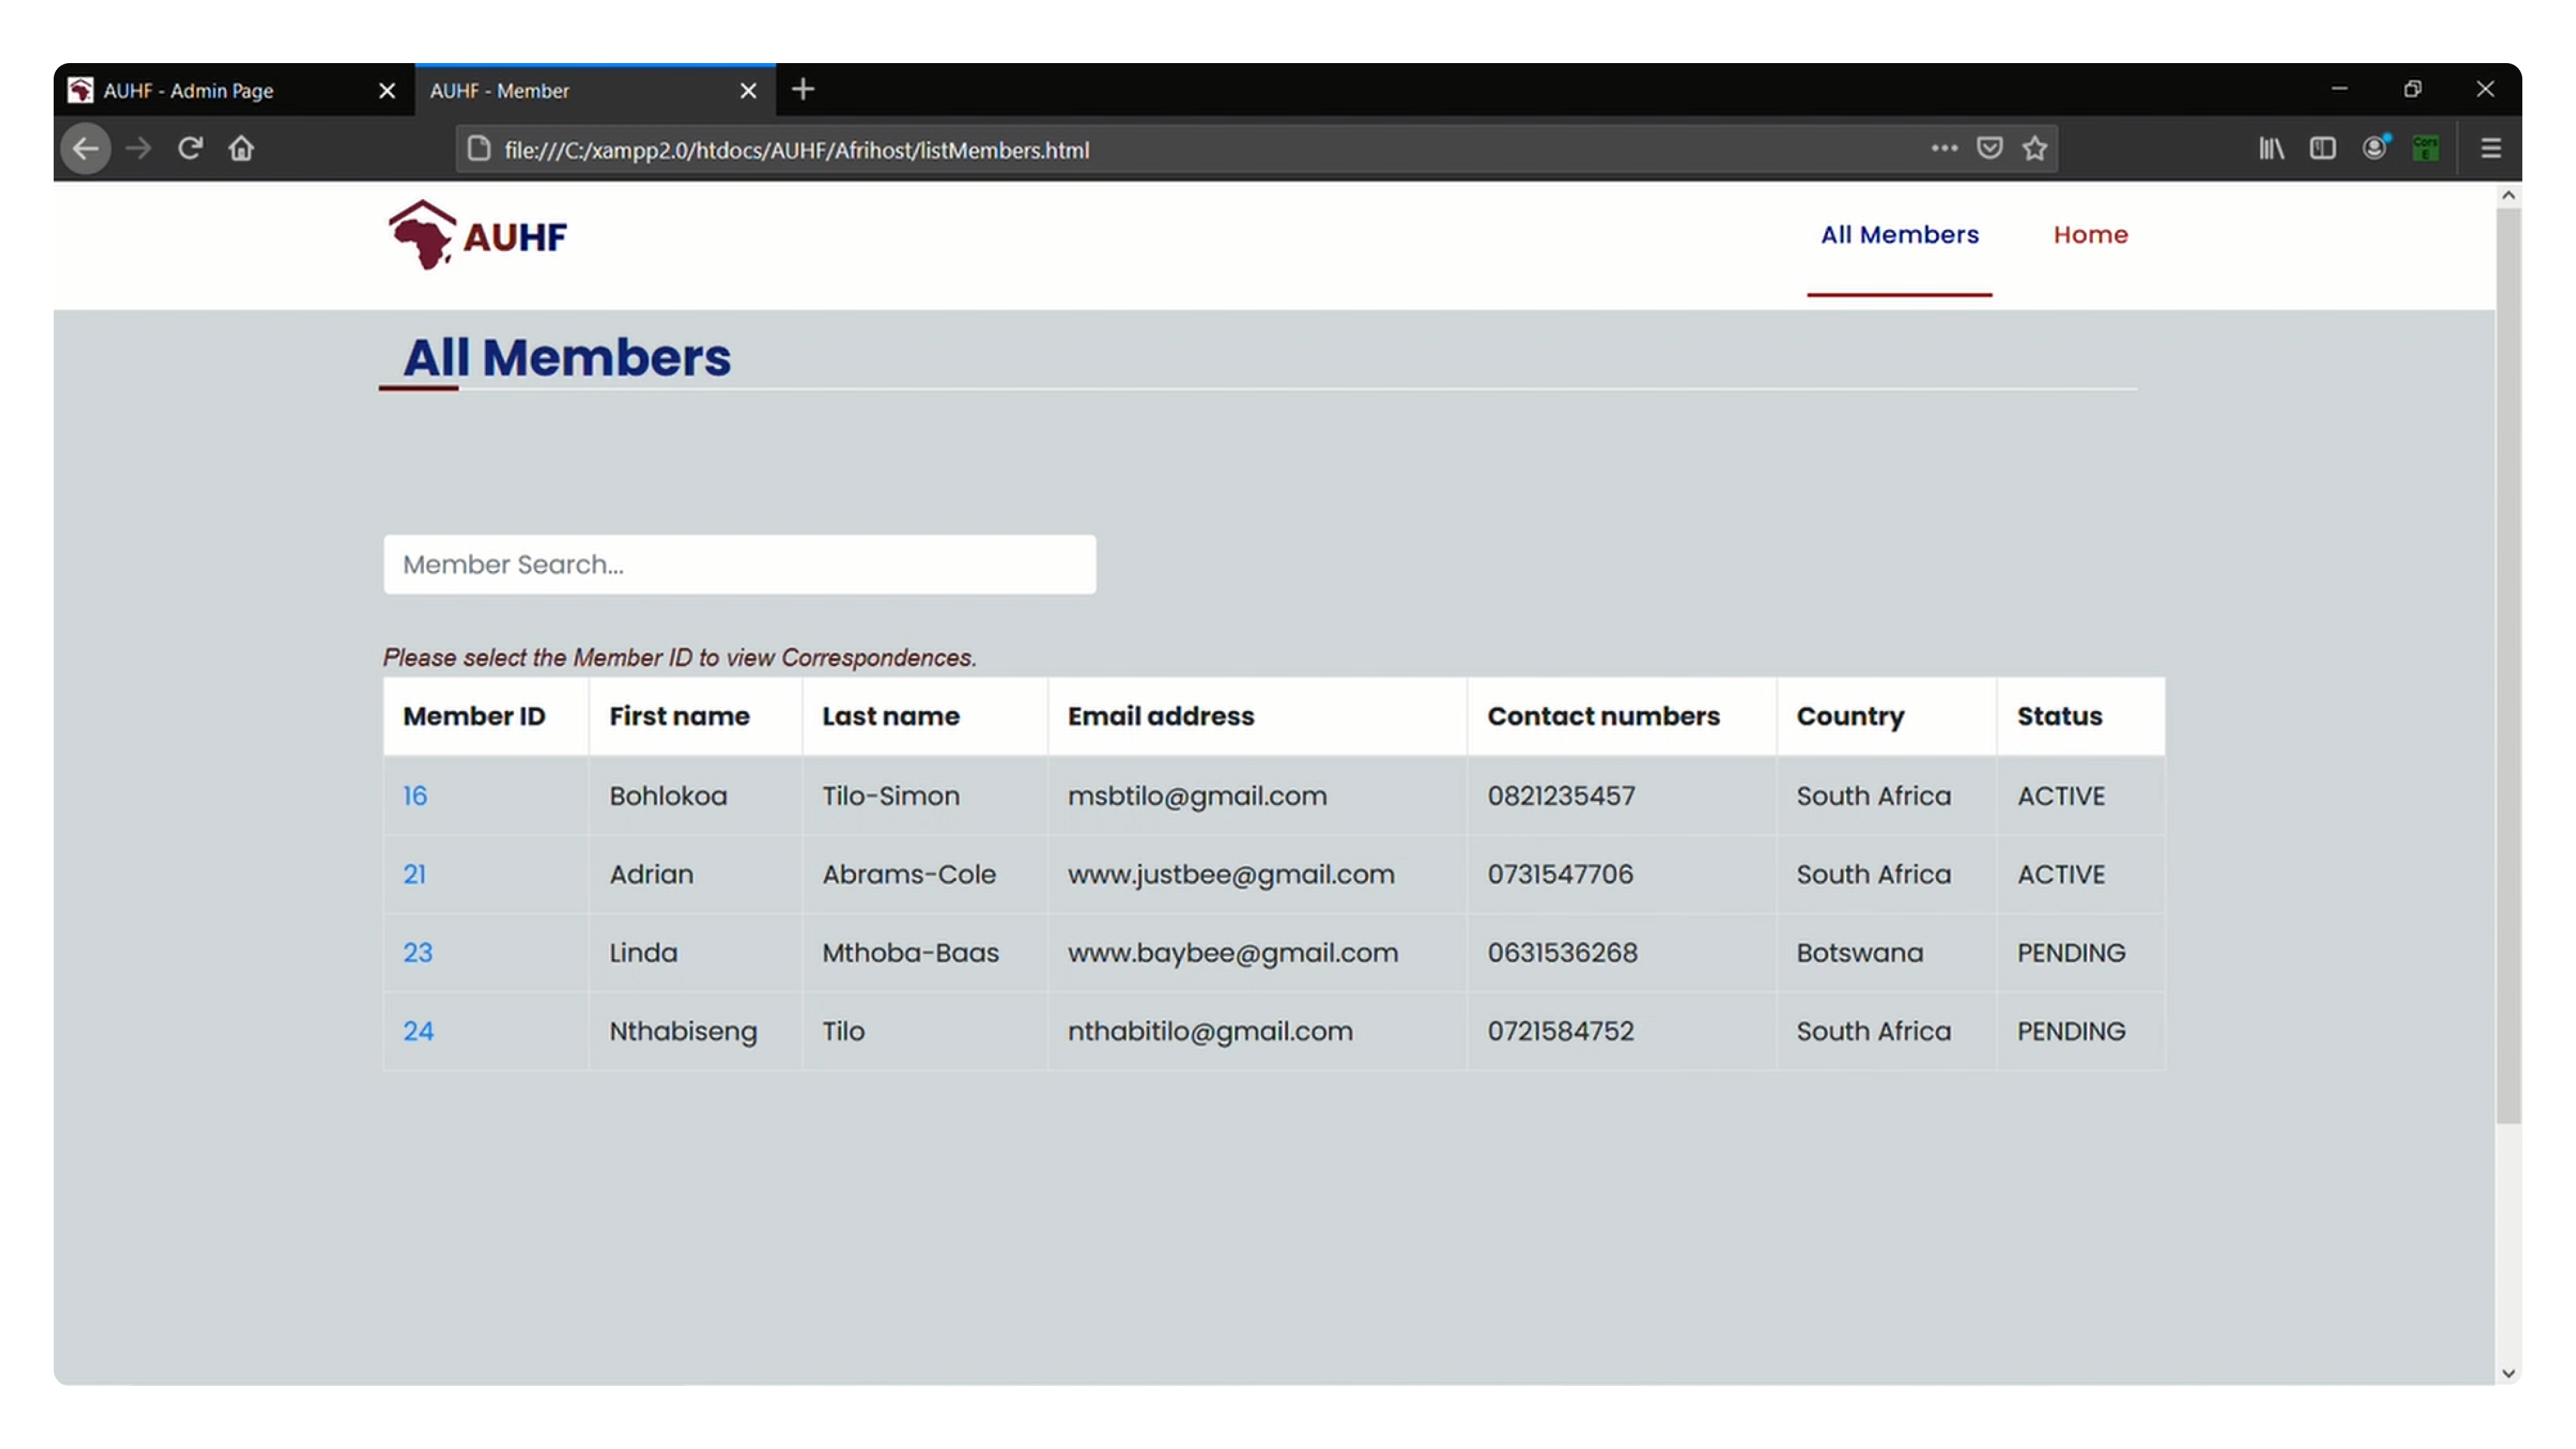
Task: Reload the page with the refresh icon
Action: (190, 149)
